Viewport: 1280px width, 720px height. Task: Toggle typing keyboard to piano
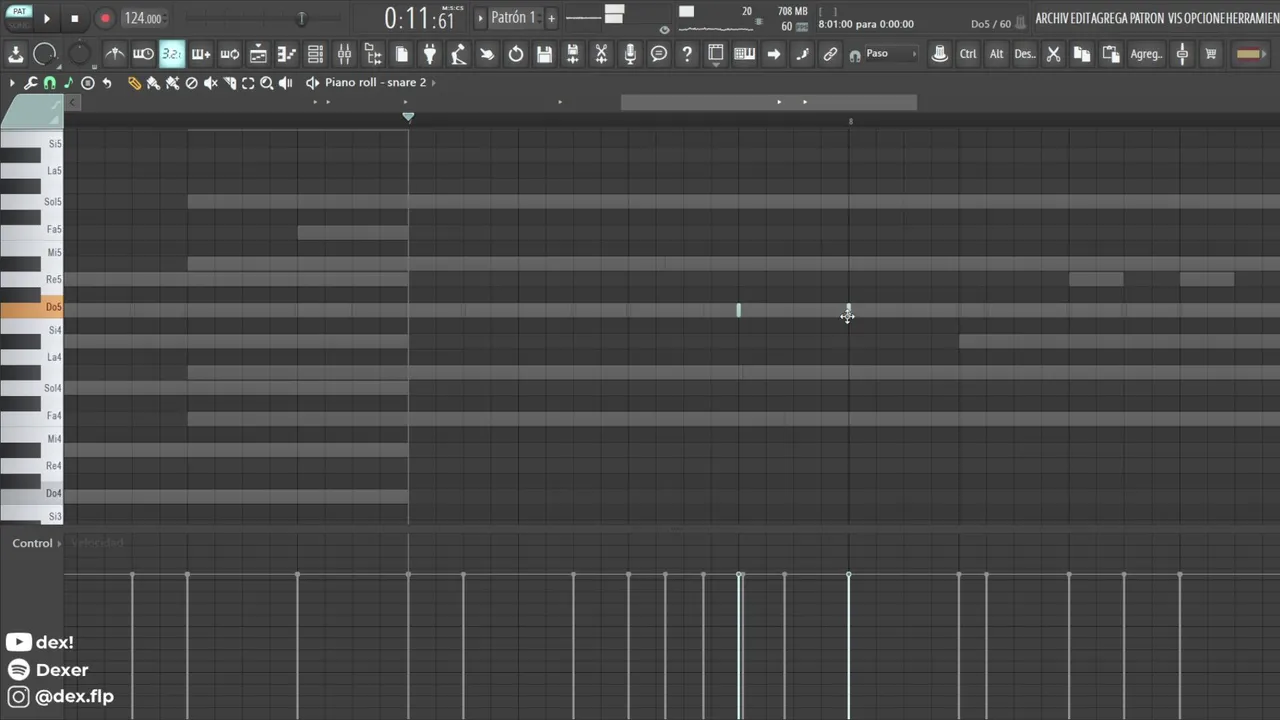[x=745, y=54]
